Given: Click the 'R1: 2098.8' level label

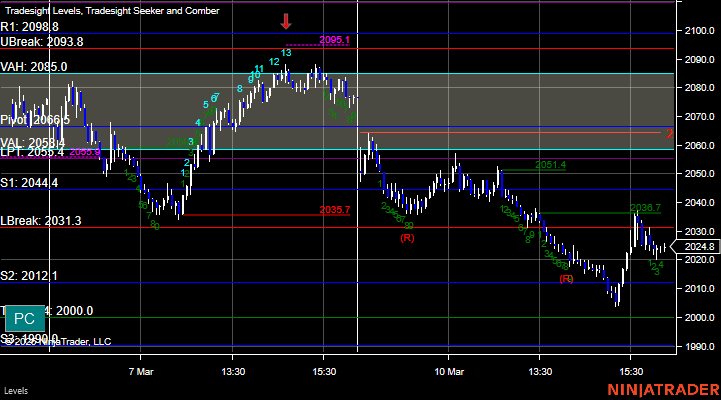Looking at the screenshot, I should (x=29, y=27).
